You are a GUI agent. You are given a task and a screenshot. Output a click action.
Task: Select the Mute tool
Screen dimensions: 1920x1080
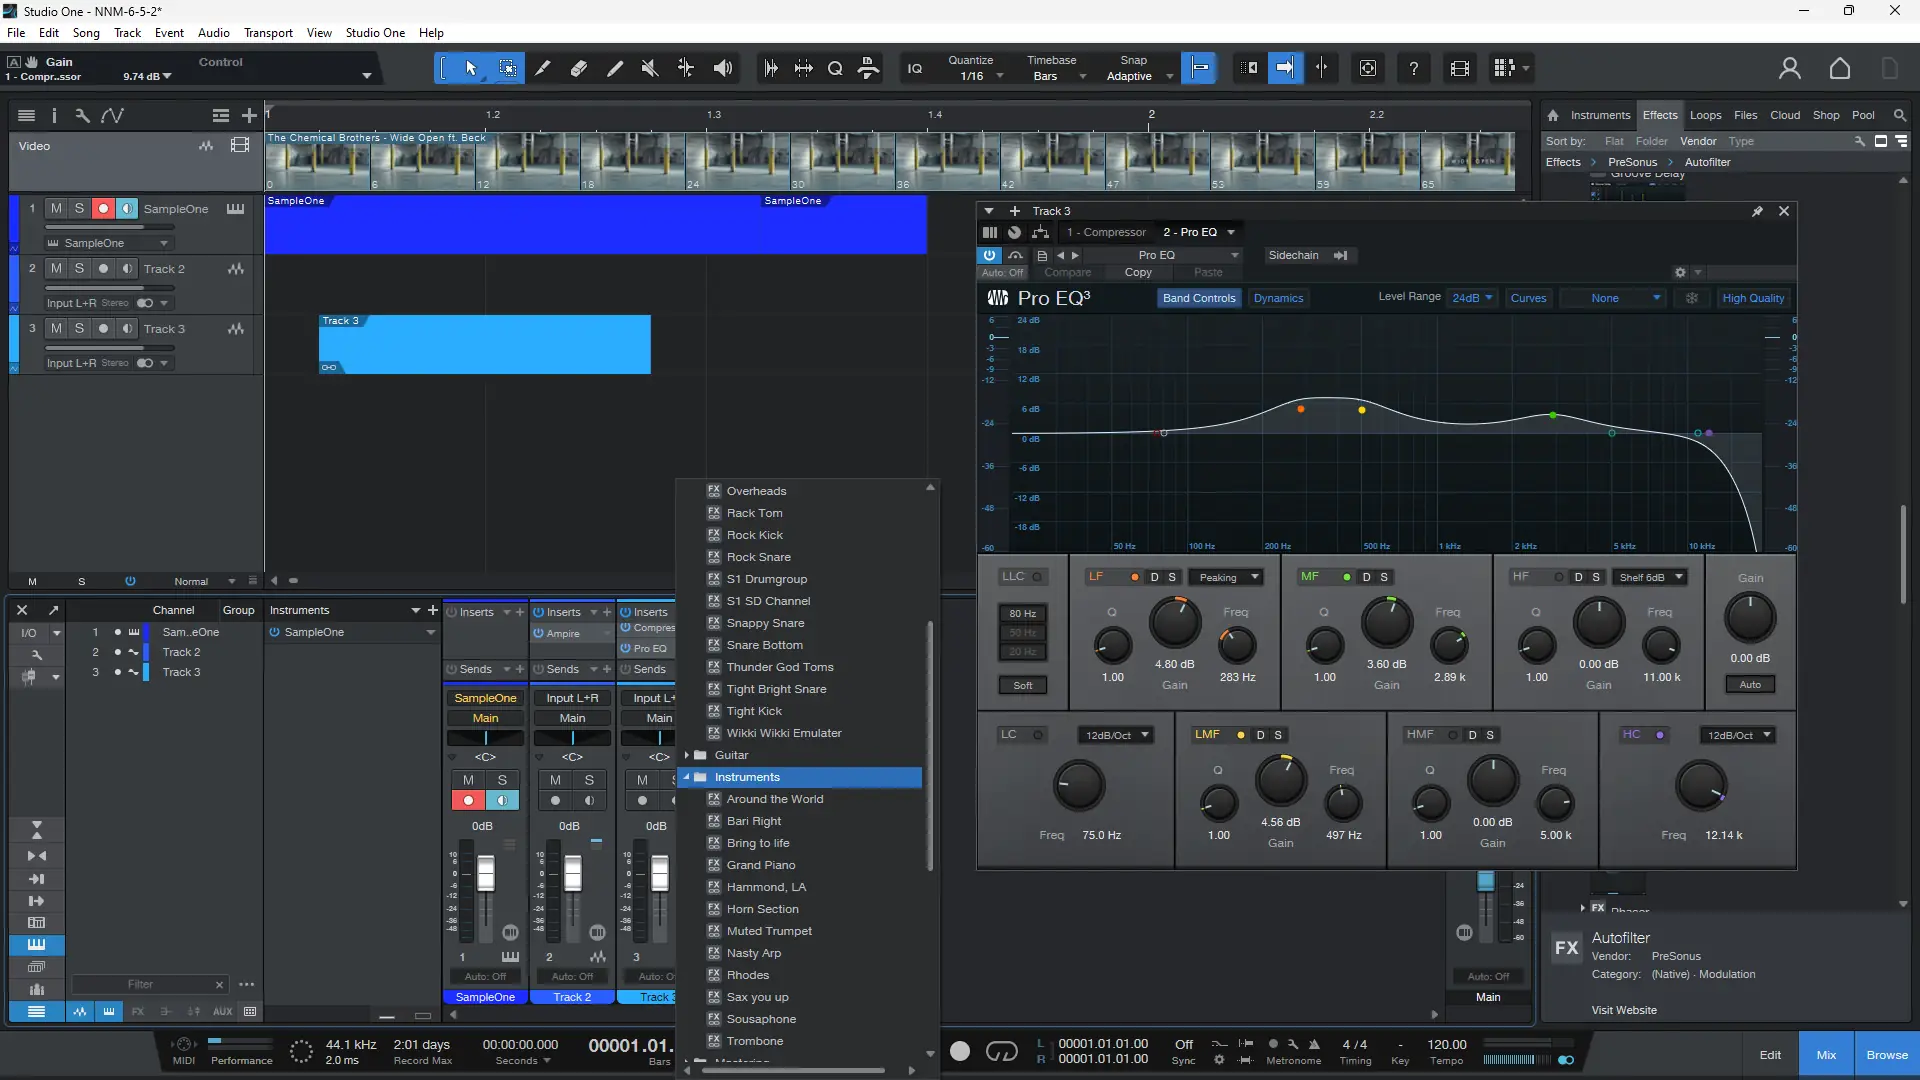pos(650,68)
